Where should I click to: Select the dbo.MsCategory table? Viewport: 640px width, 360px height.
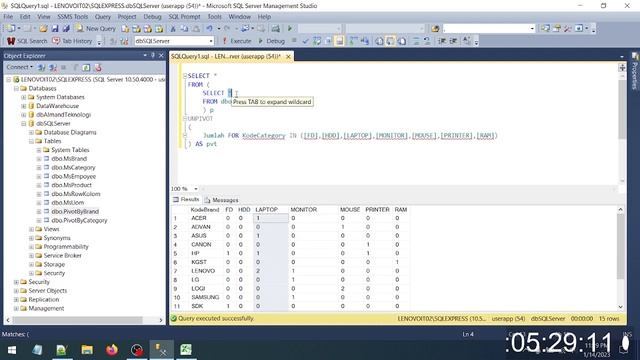(x=73, y=167)
